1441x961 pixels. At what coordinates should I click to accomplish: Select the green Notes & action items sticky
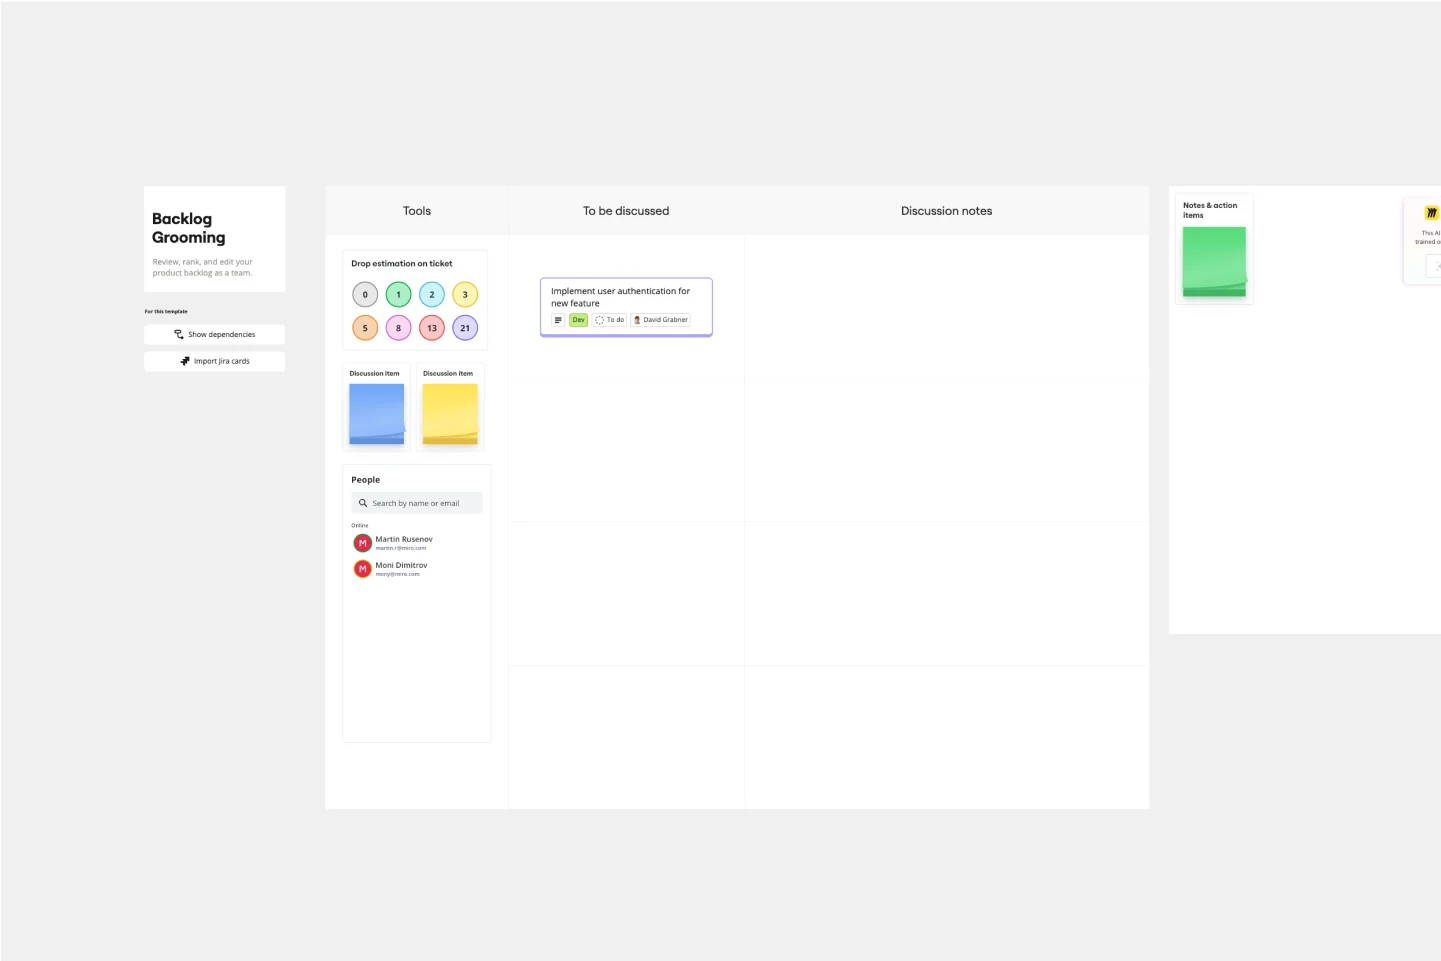pos(1214,262)
